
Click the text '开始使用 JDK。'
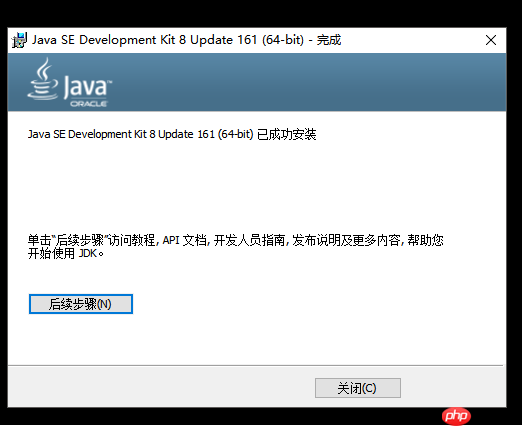[66, 254]
